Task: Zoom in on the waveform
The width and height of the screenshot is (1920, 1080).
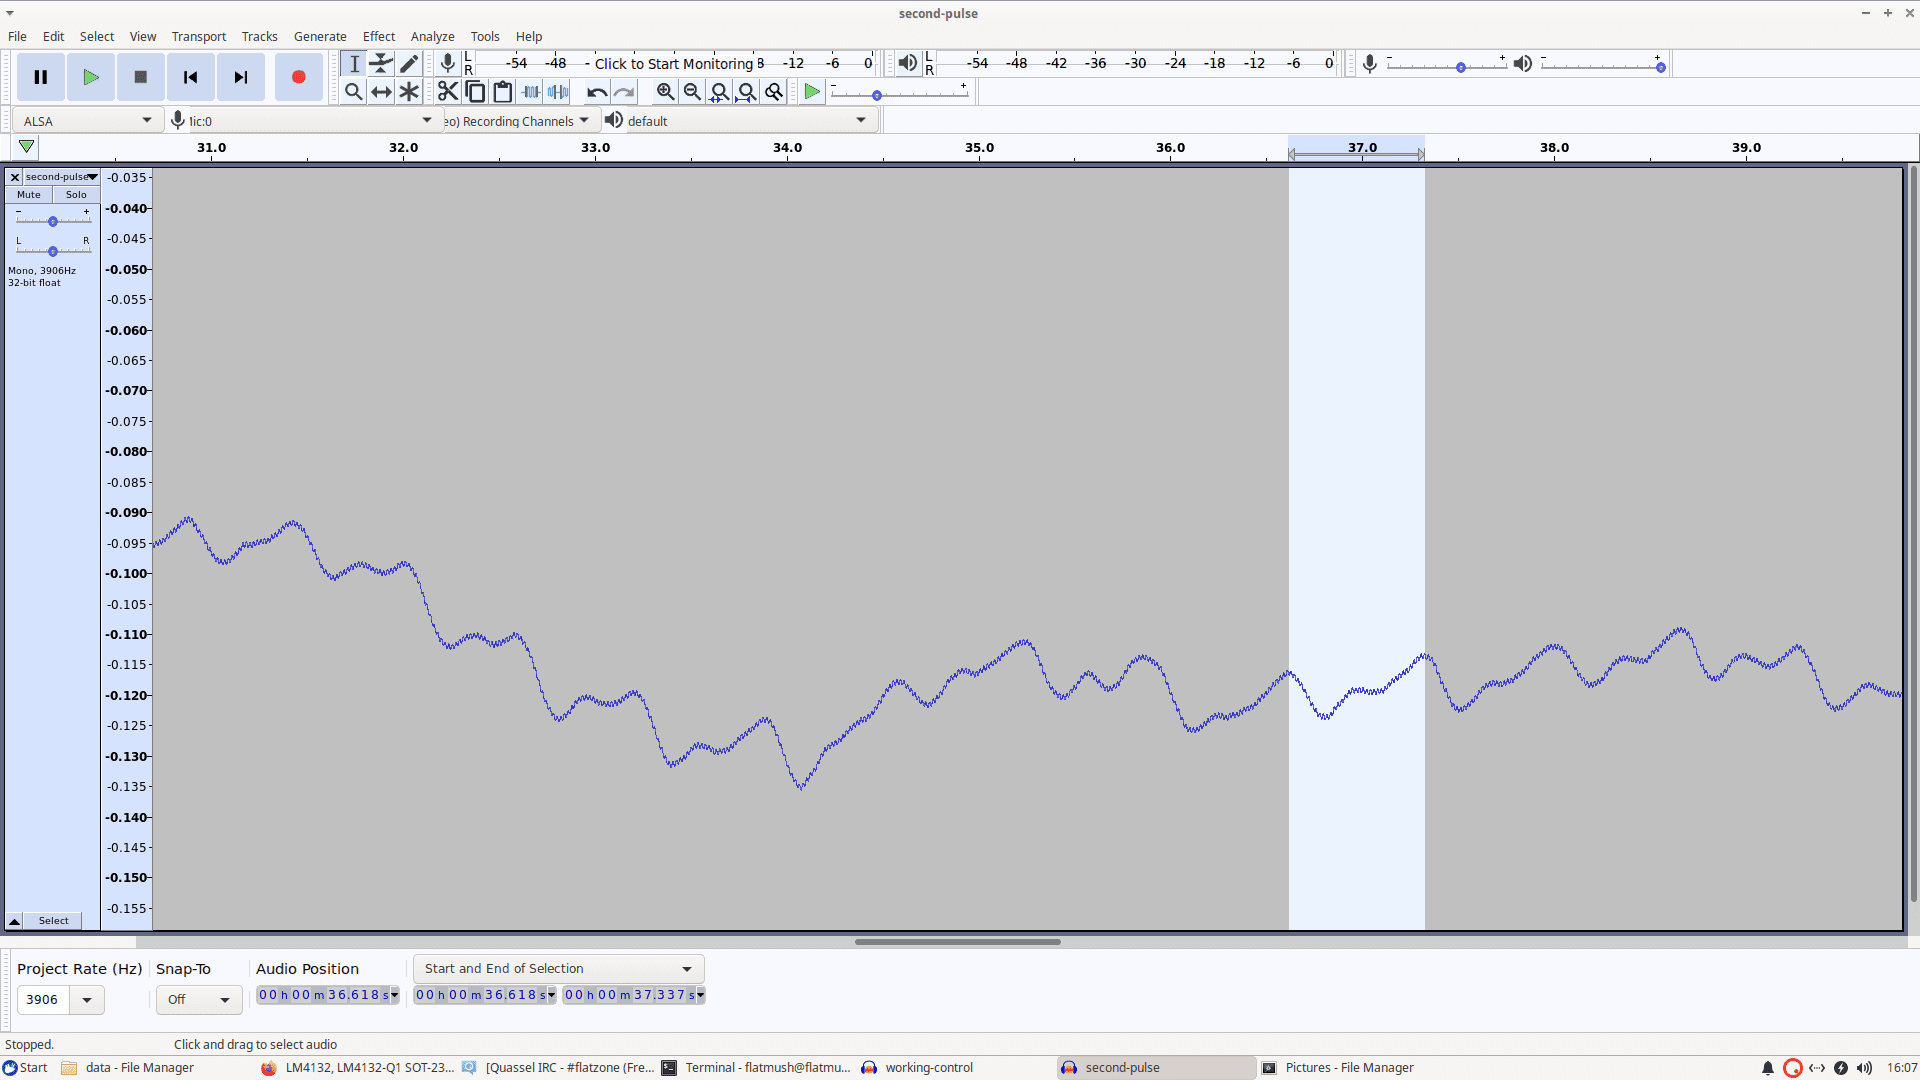Action: [665, 92]
